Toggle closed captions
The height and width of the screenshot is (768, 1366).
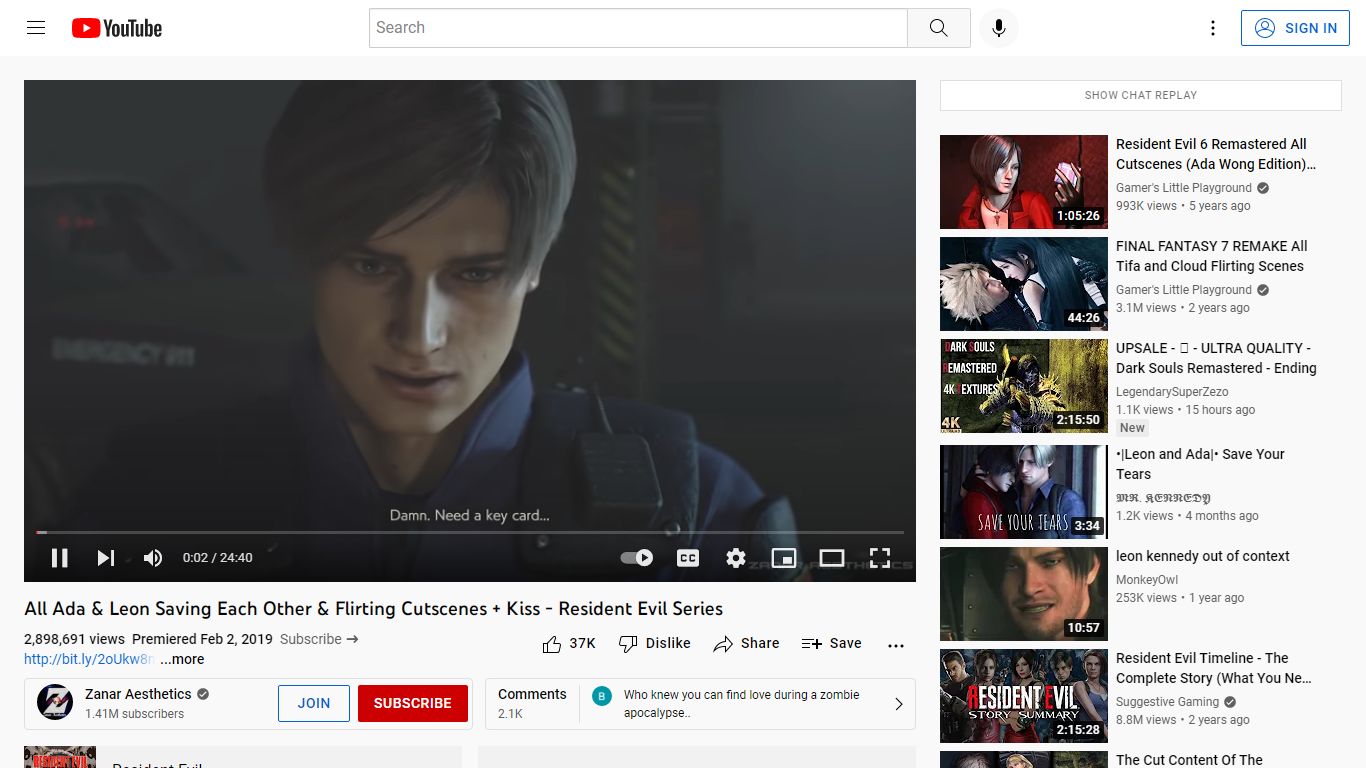[x=688, y=558]
